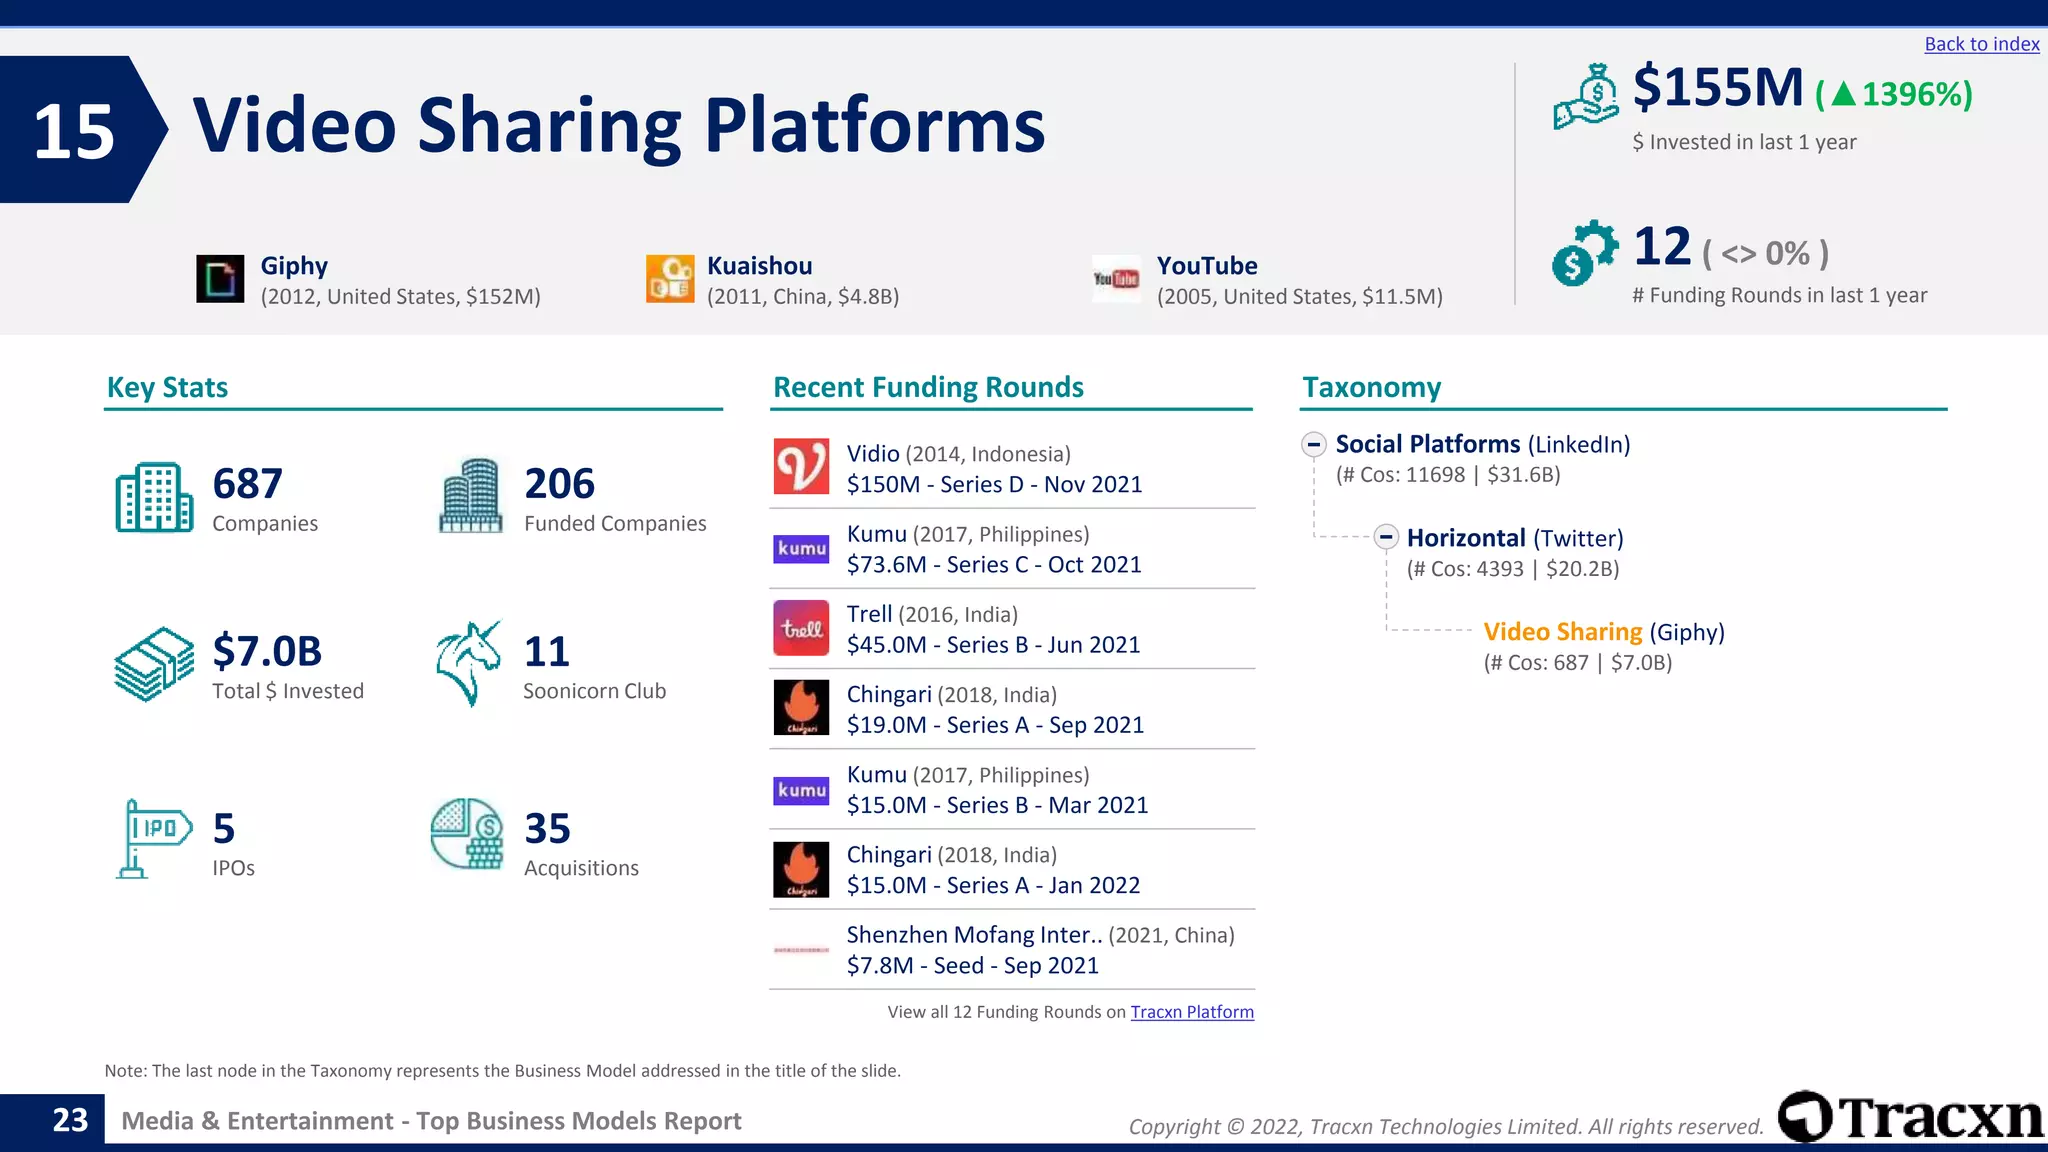Viewport: 2048px width, 1152px height.
Task: Click the '206' funded companies count
Action: 560,484
